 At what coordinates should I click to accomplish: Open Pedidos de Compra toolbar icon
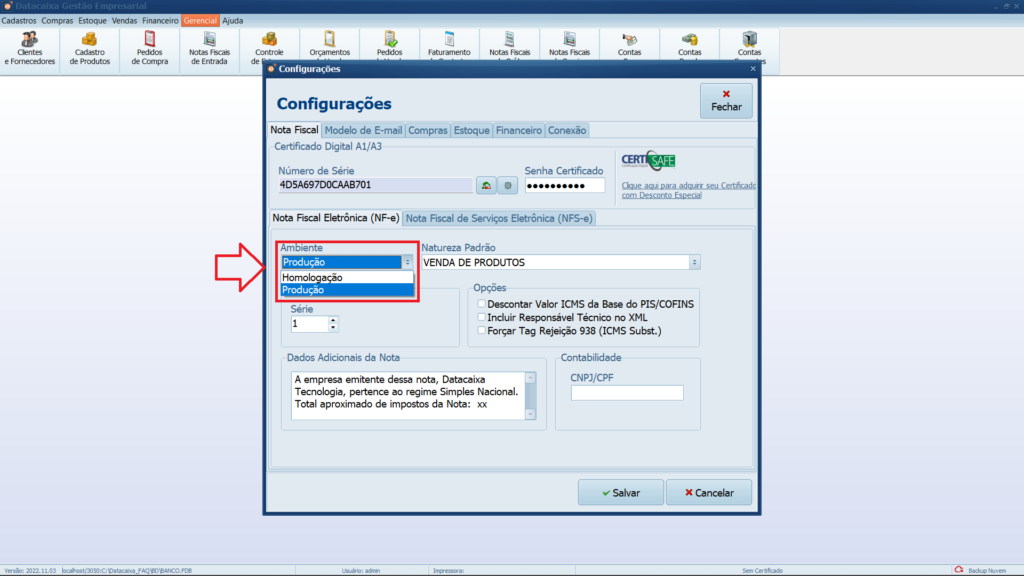tap(150, 49)
